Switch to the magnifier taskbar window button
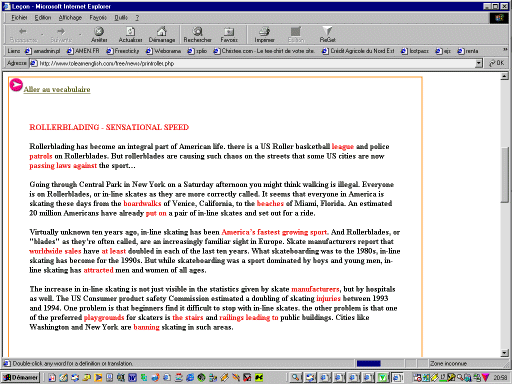 click(296, 377)
